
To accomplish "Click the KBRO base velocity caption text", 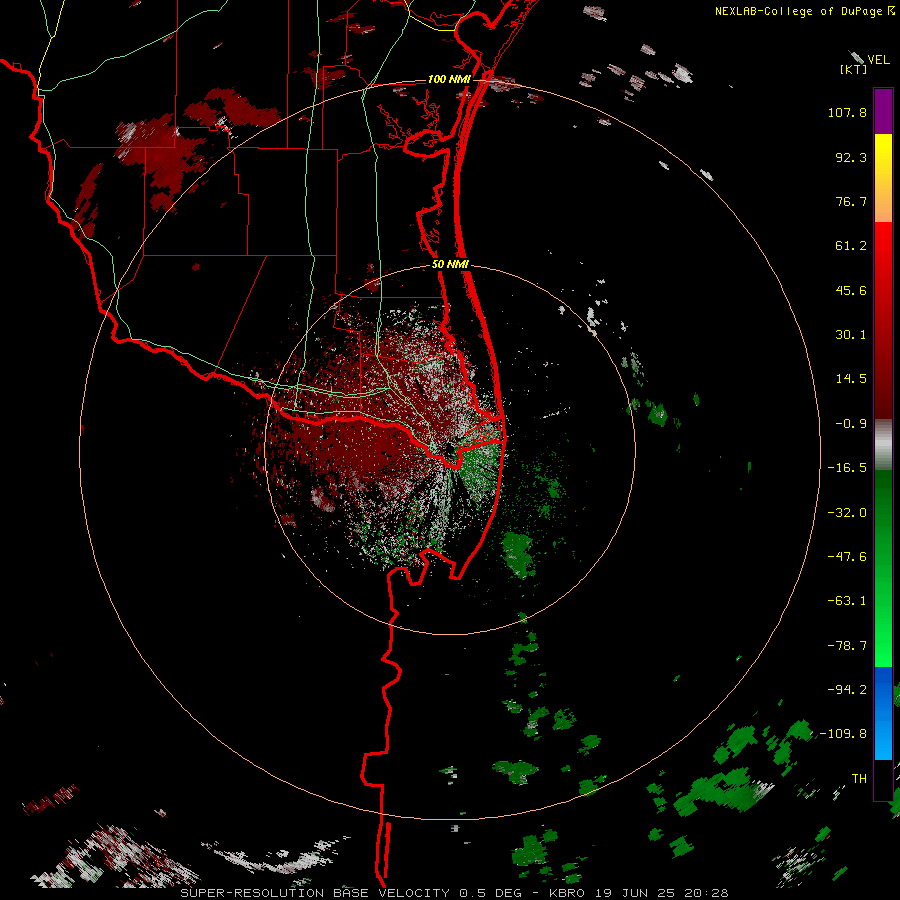I will (x=454, y=893).
